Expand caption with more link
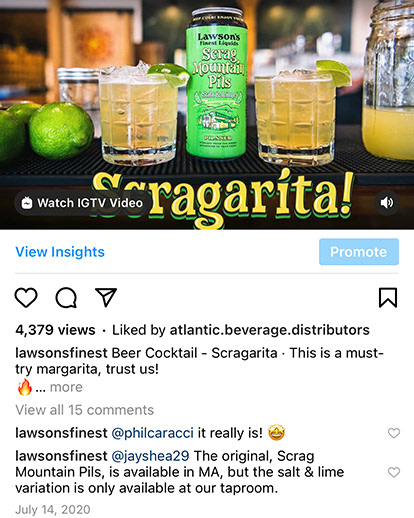The image size is (414, 518). [x=66, y=387]
